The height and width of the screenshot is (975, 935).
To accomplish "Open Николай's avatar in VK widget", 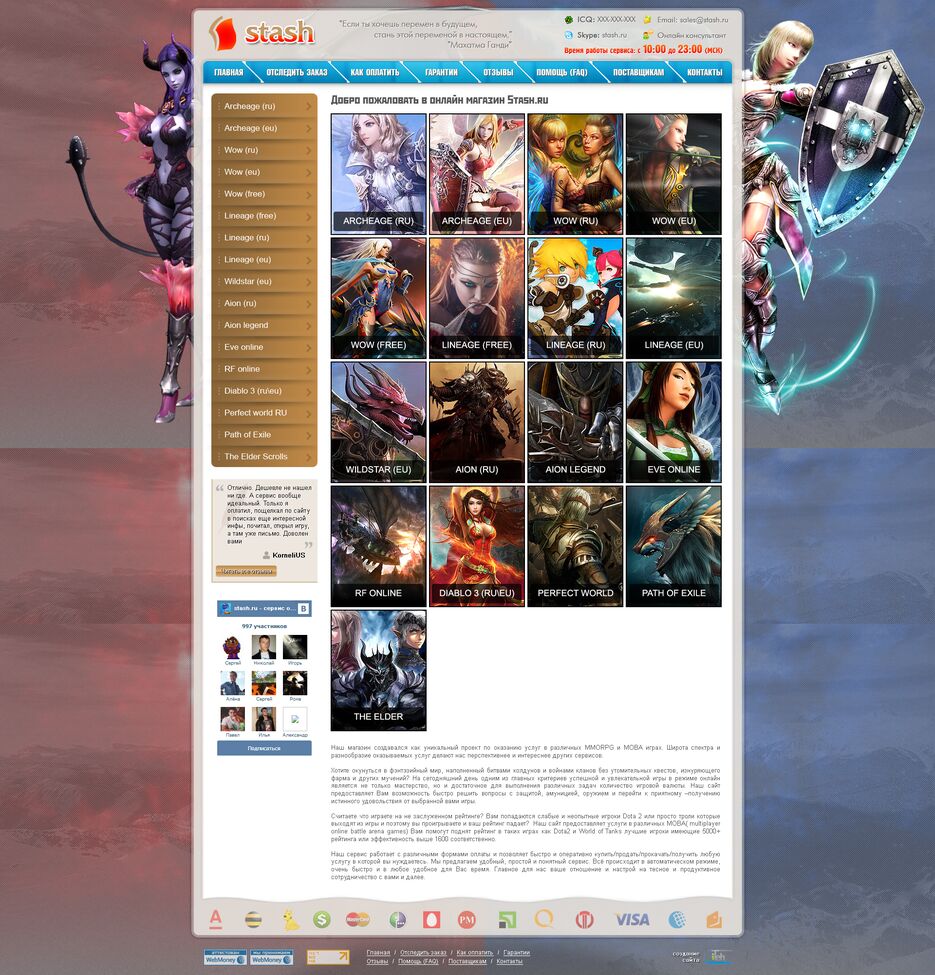I will tap(264, 647).
